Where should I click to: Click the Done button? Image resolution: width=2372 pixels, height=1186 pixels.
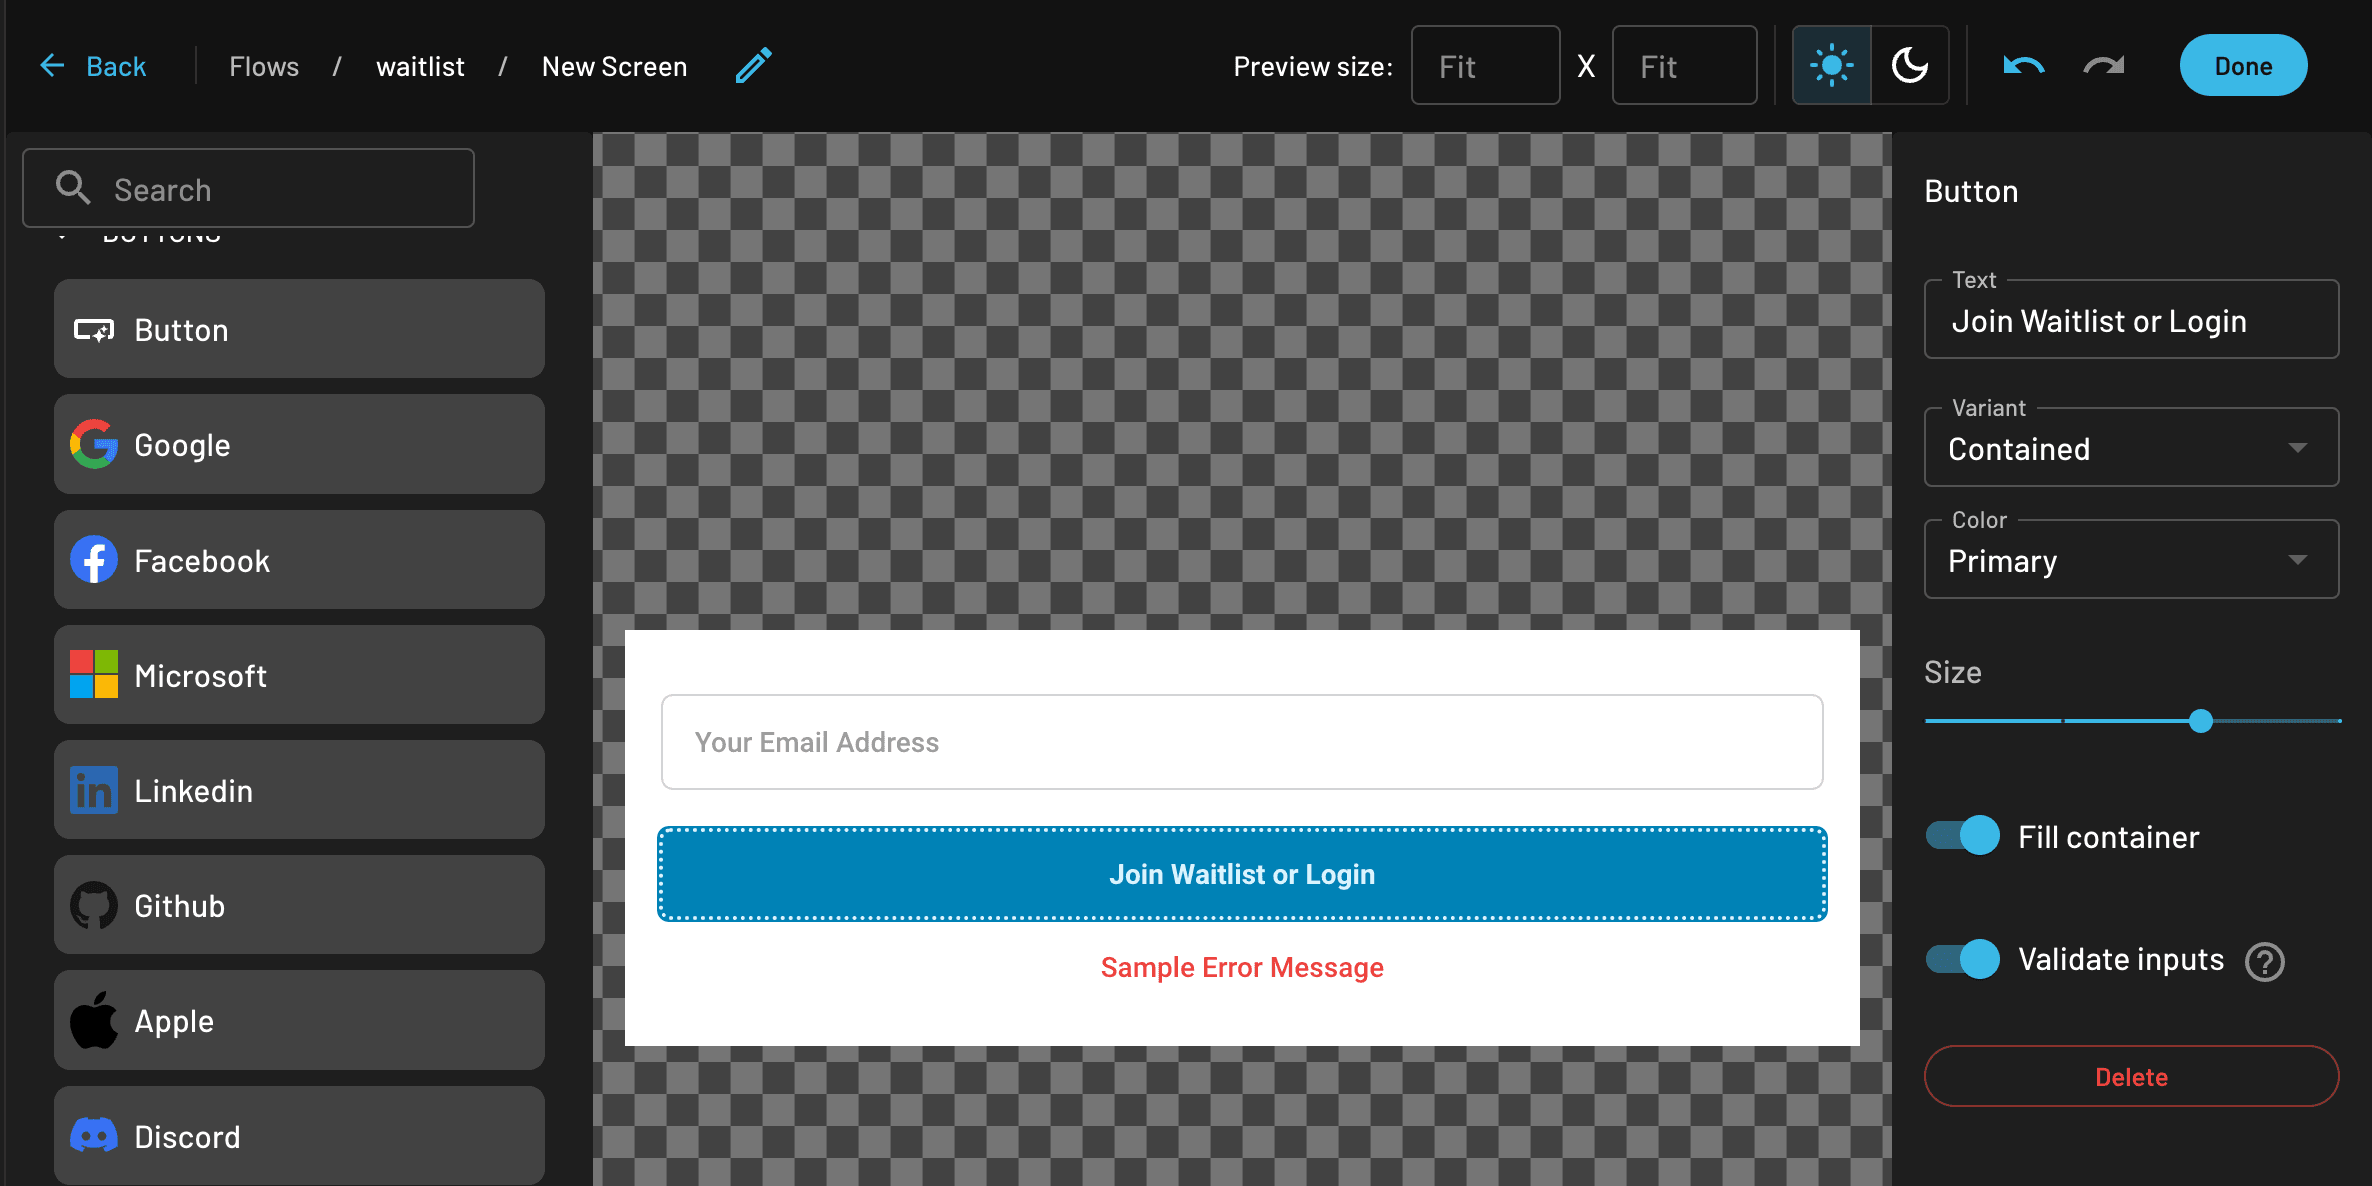click(2243, 65)
